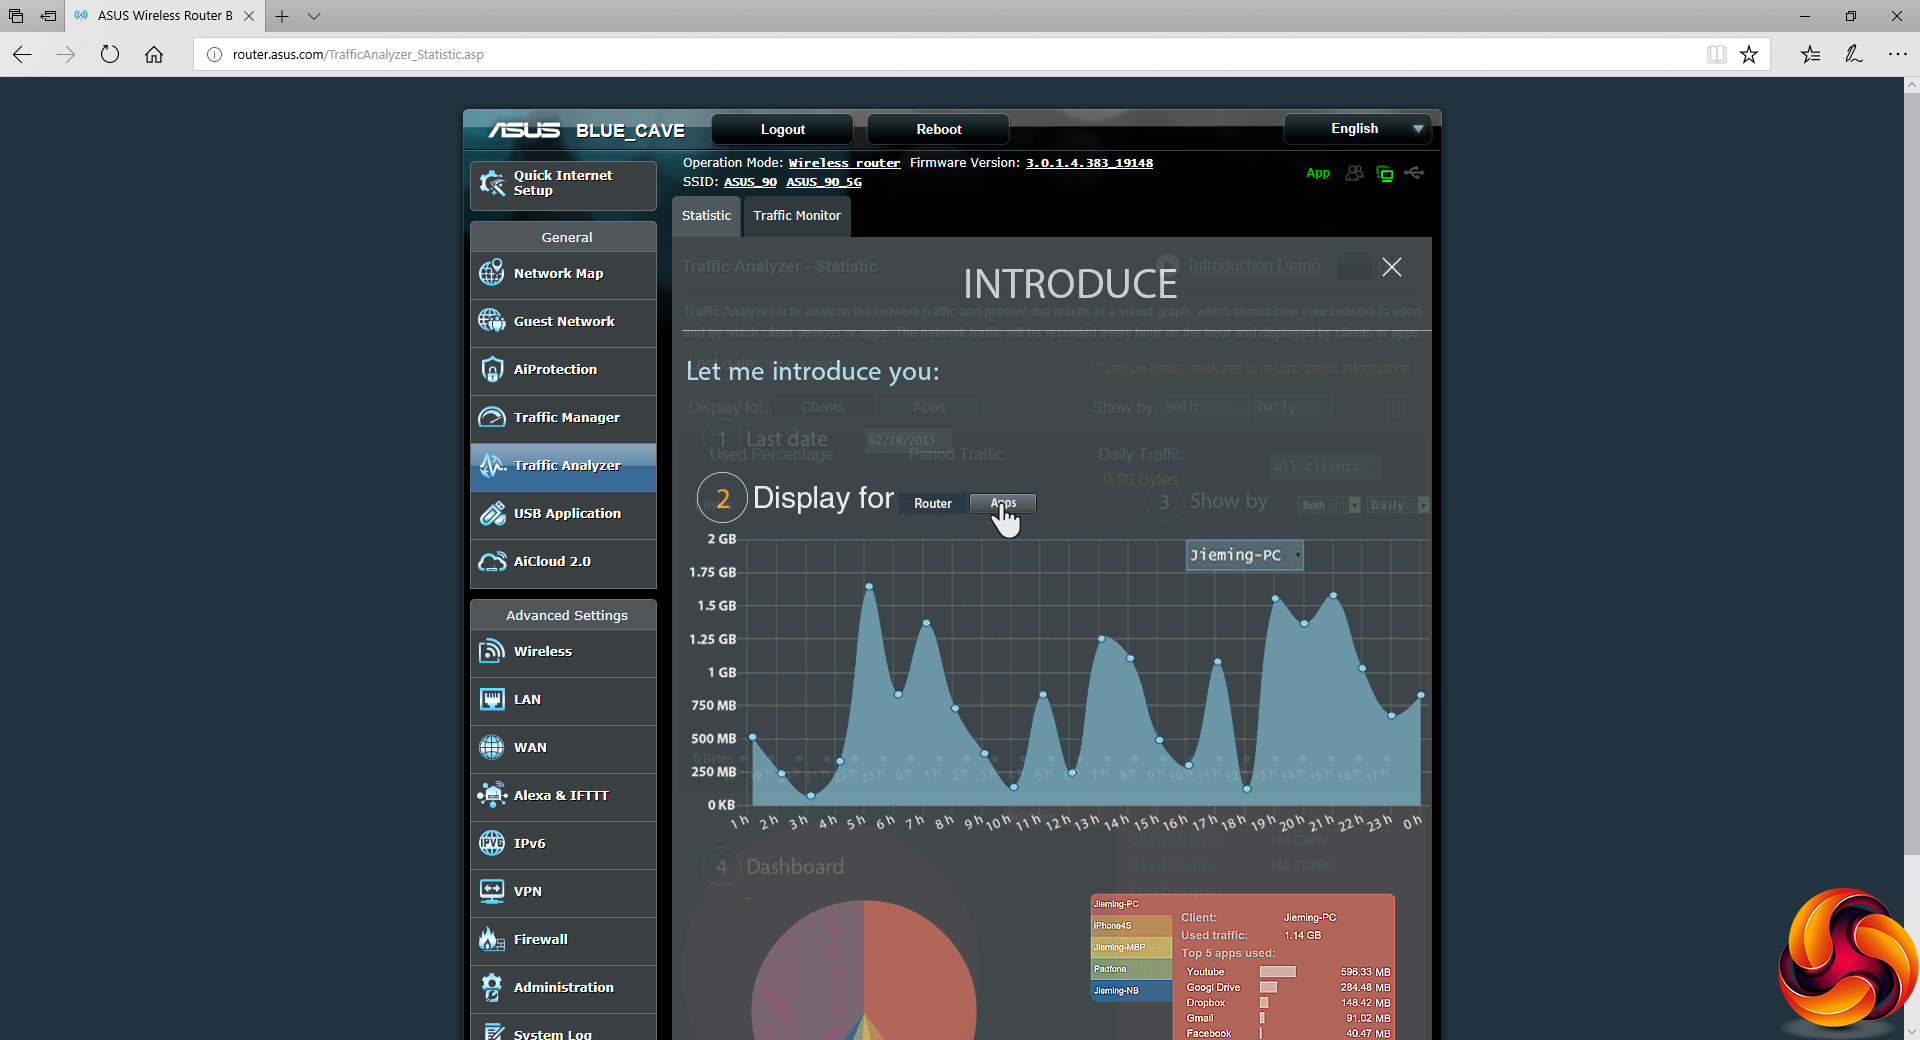The image size is (1920, 1040).
Task: Open Administration gear-person icon
Action: click(x=492, y=987)
